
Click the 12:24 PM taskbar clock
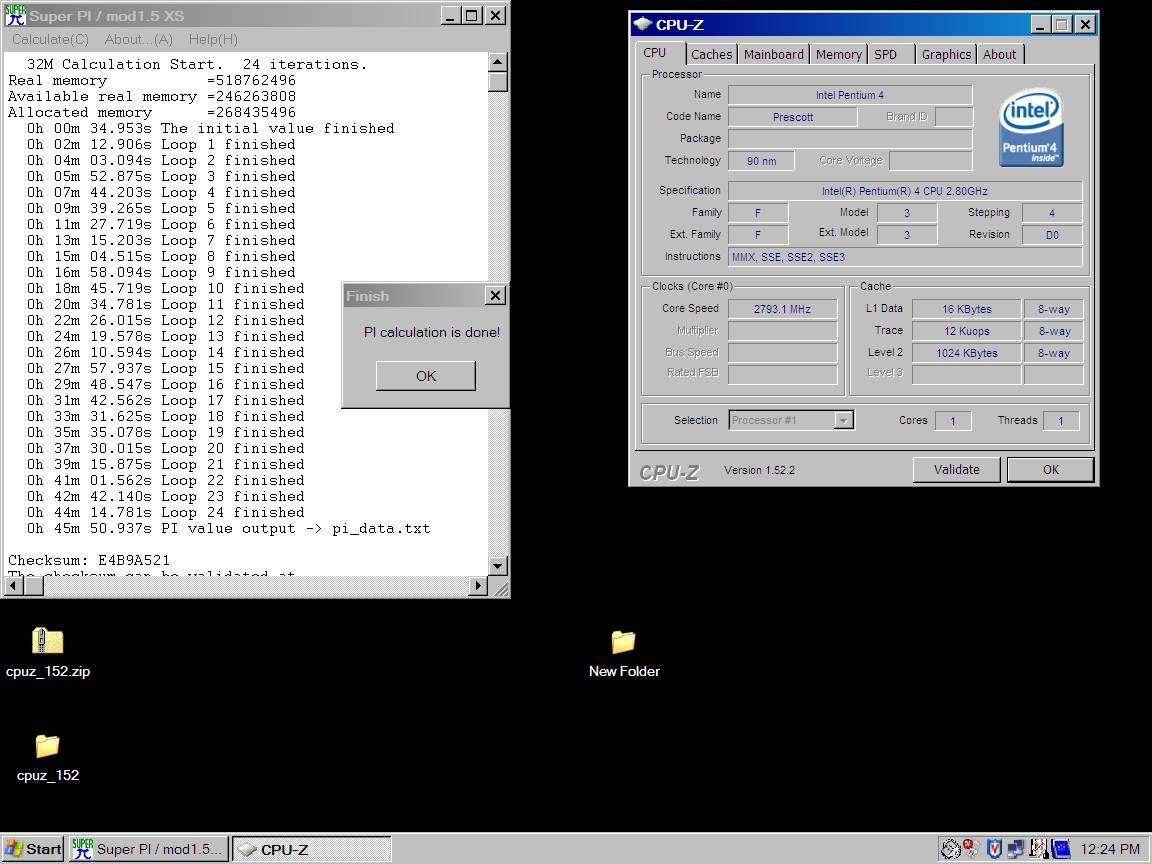coord(1110,849)
